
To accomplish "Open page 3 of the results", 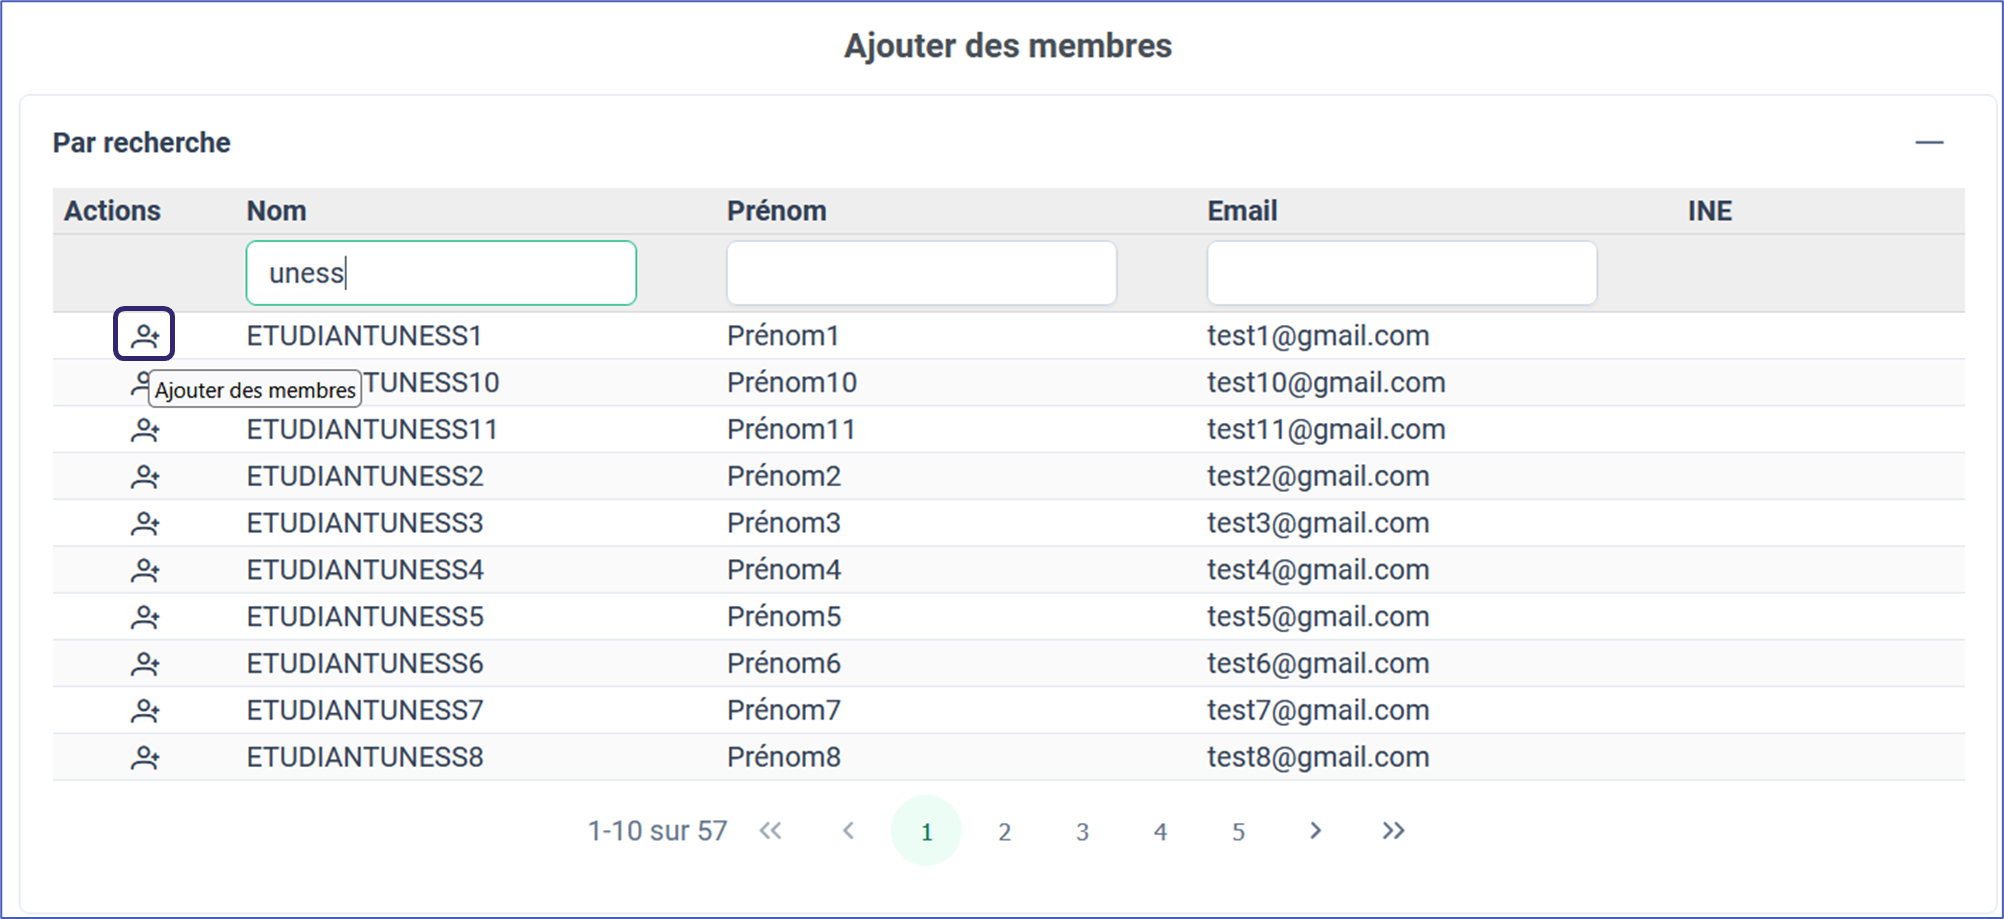I will pos(1082,832).
